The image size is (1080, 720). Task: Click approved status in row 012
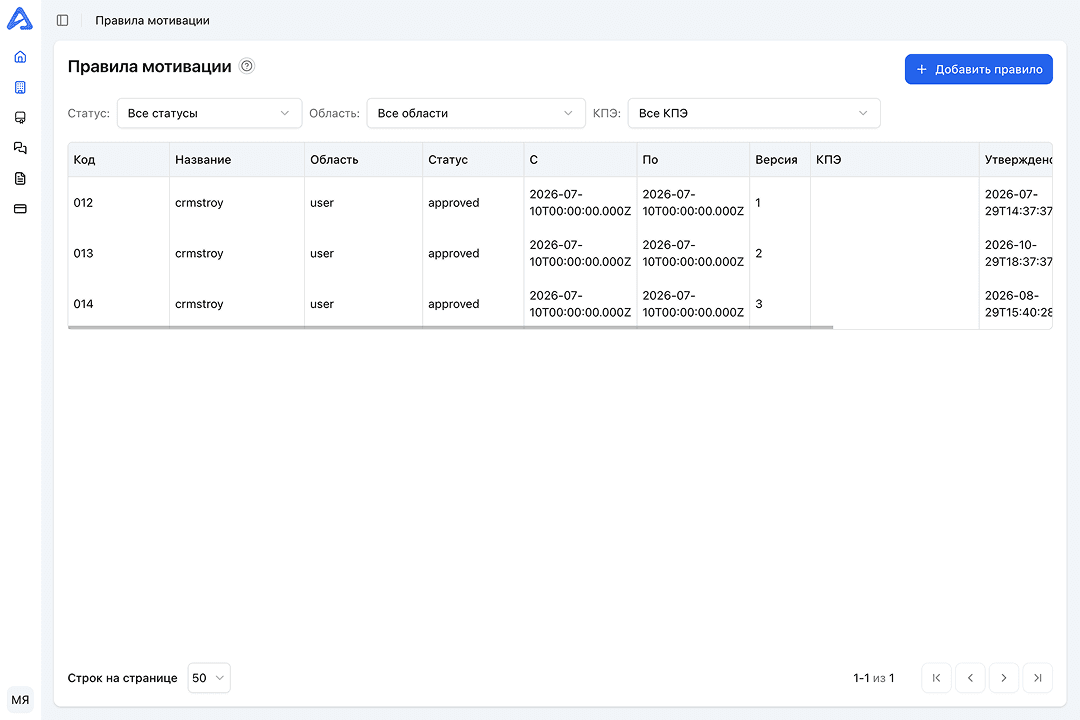point(454,203)
